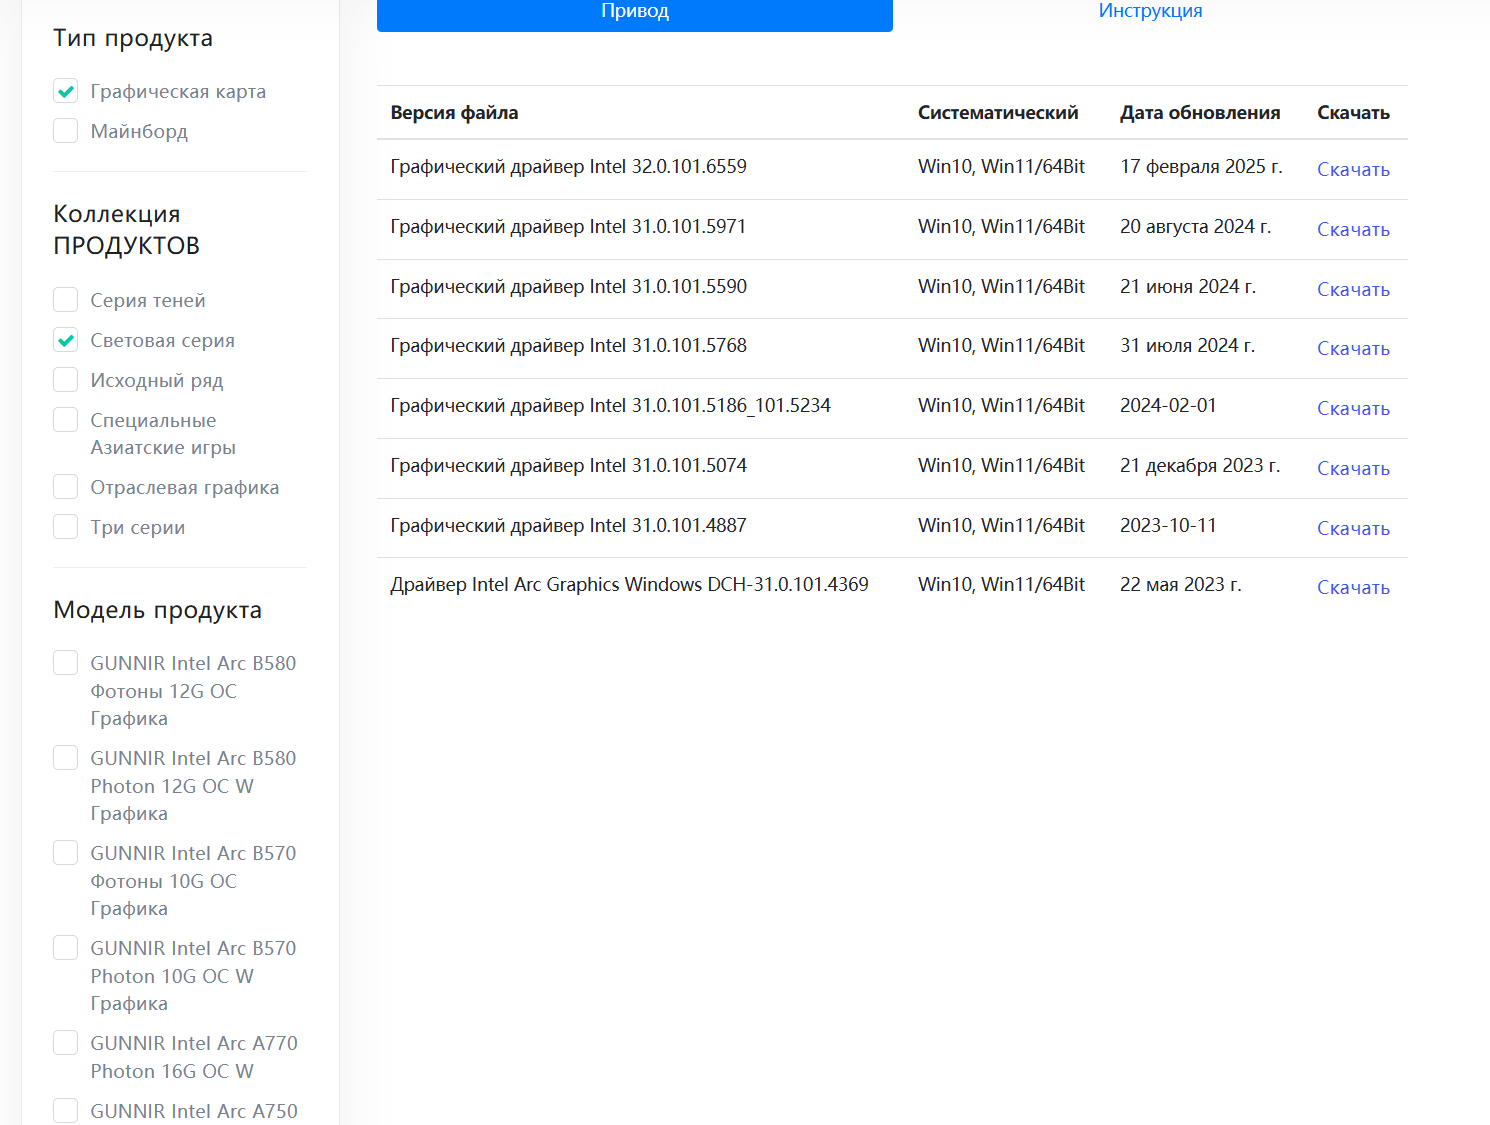Screen dimensions: 1490x1125
Task: Click Скачать for driver 31.0.101.5768
Action: (x=1353, y=348)
